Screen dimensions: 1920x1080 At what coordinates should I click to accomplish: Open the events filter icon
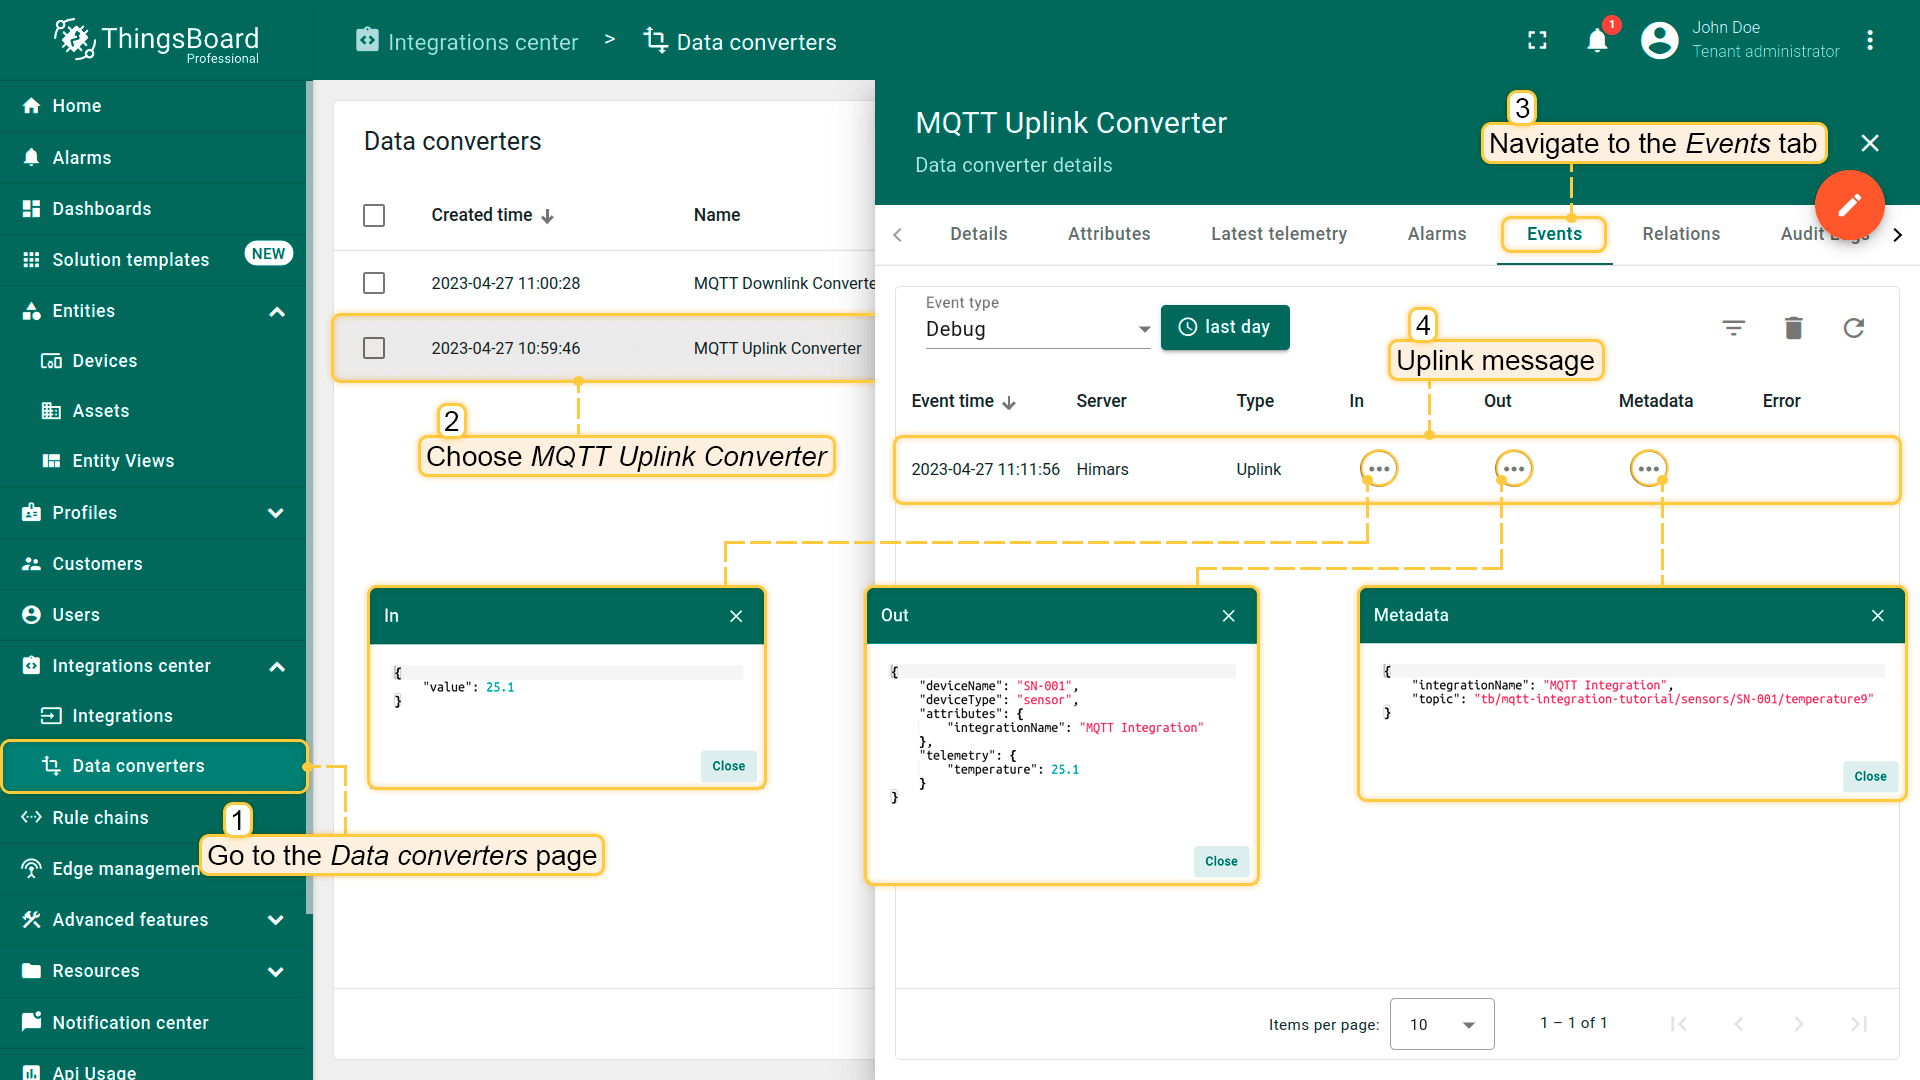tap(1733, 328)
